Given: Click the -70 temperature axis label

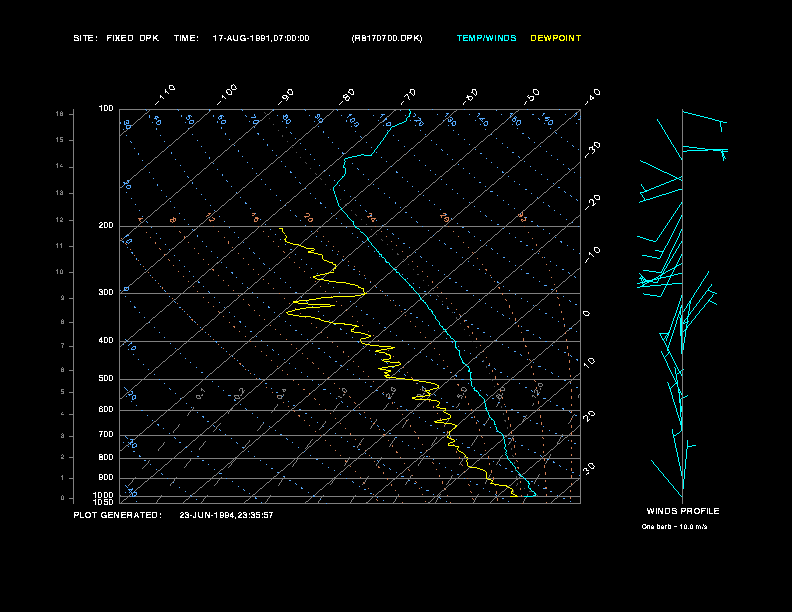Looking at the screenshot, I should click(408, 97).
